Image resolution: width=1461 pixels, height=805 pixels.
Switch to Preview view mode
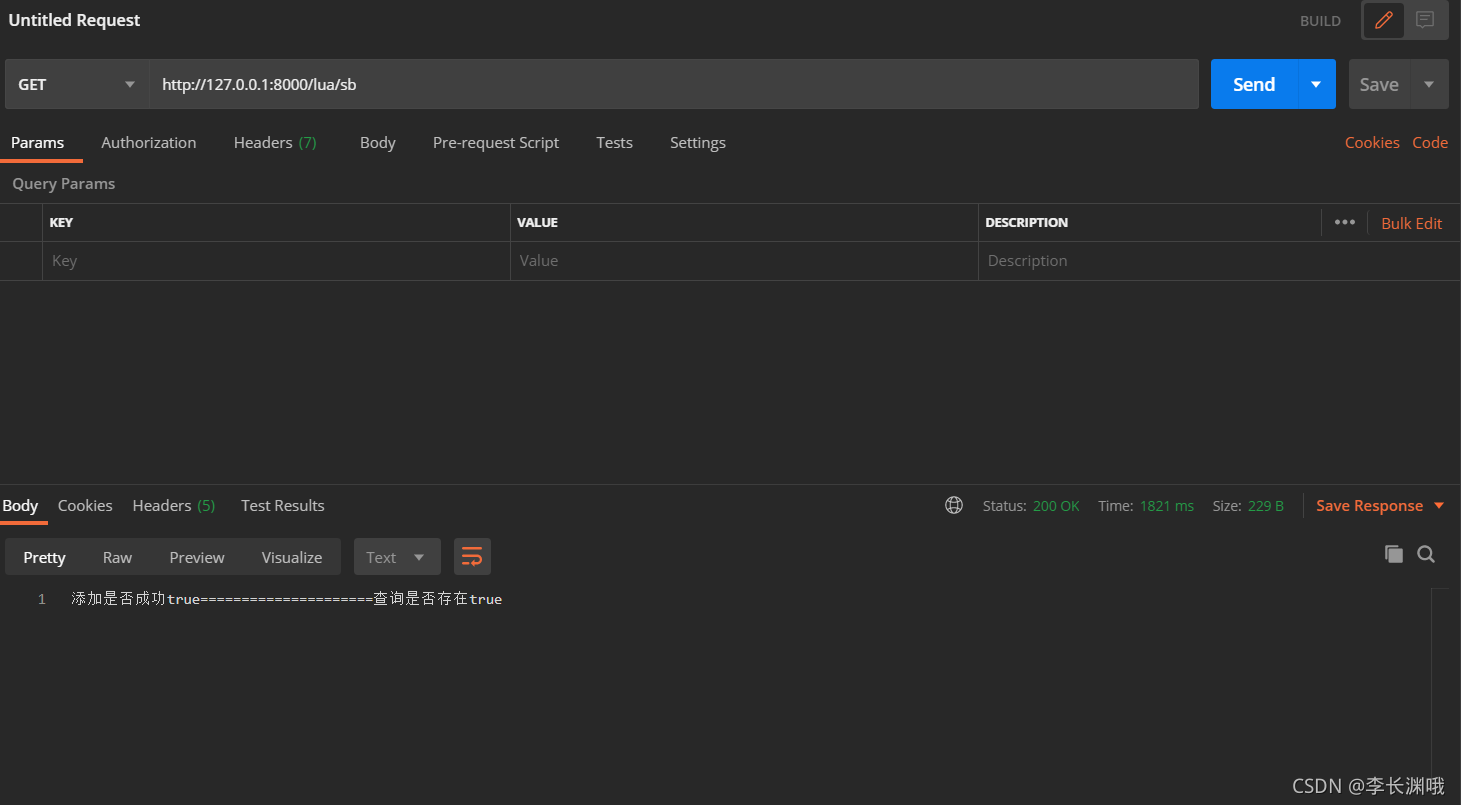pos(197,557)
